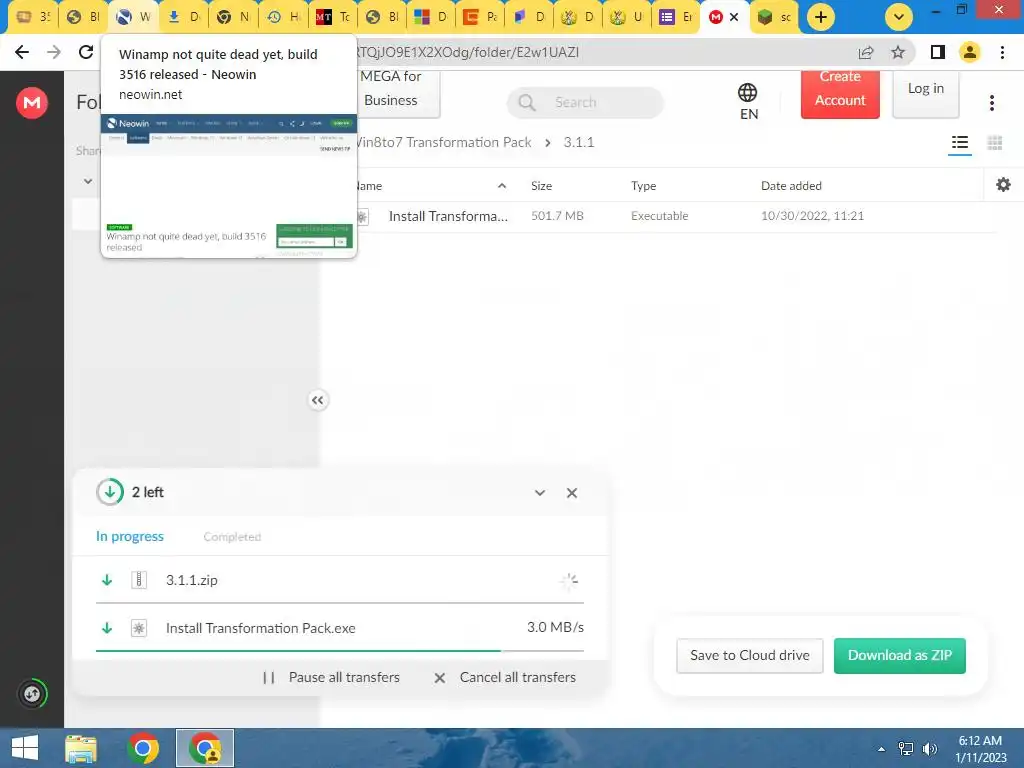The height and width of the screenshot is (768, 1024).
Task: Open Win8to7 Transformation Pack breadcrumb
Action: [444, 142]
